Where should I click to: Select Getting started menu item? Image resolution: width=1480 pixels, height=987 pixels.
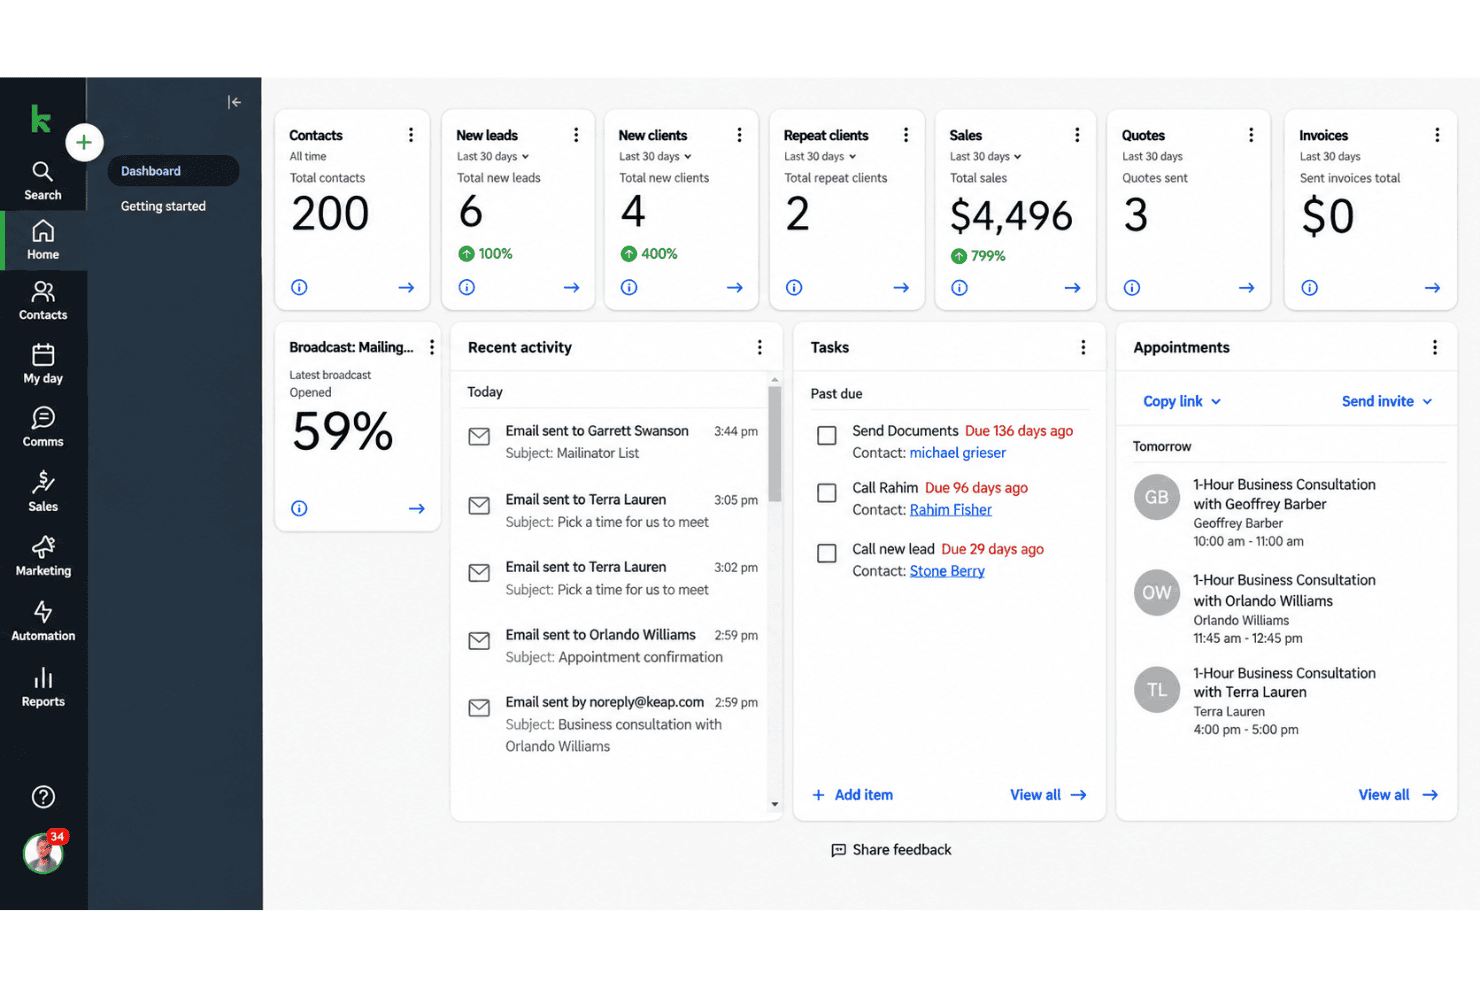click(163, 206)
